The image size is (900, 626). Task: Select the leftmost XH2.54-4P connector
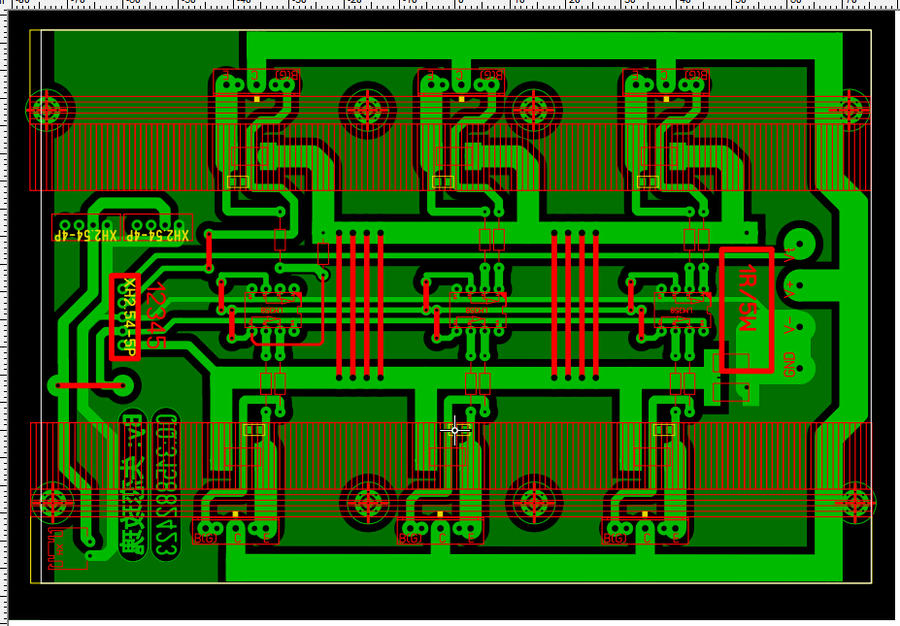[86, 228]
